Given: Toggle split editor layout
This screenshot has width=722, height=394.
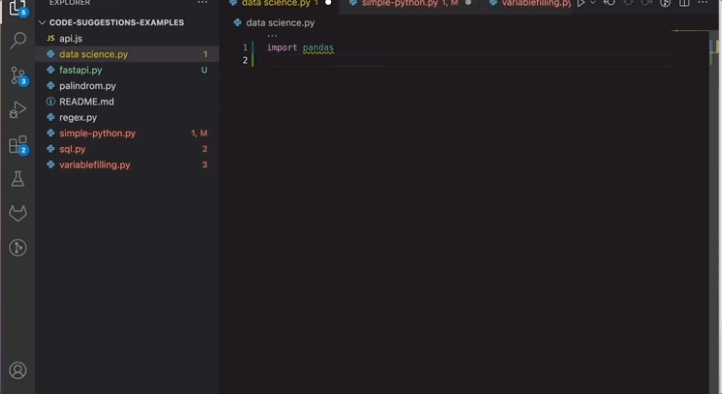Looking at the screenshot, I should (684, 3).
